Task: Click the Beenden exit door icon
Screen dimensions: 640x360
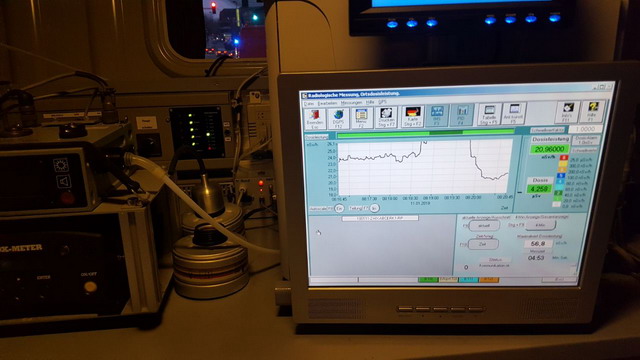Action: coord(315,118)
